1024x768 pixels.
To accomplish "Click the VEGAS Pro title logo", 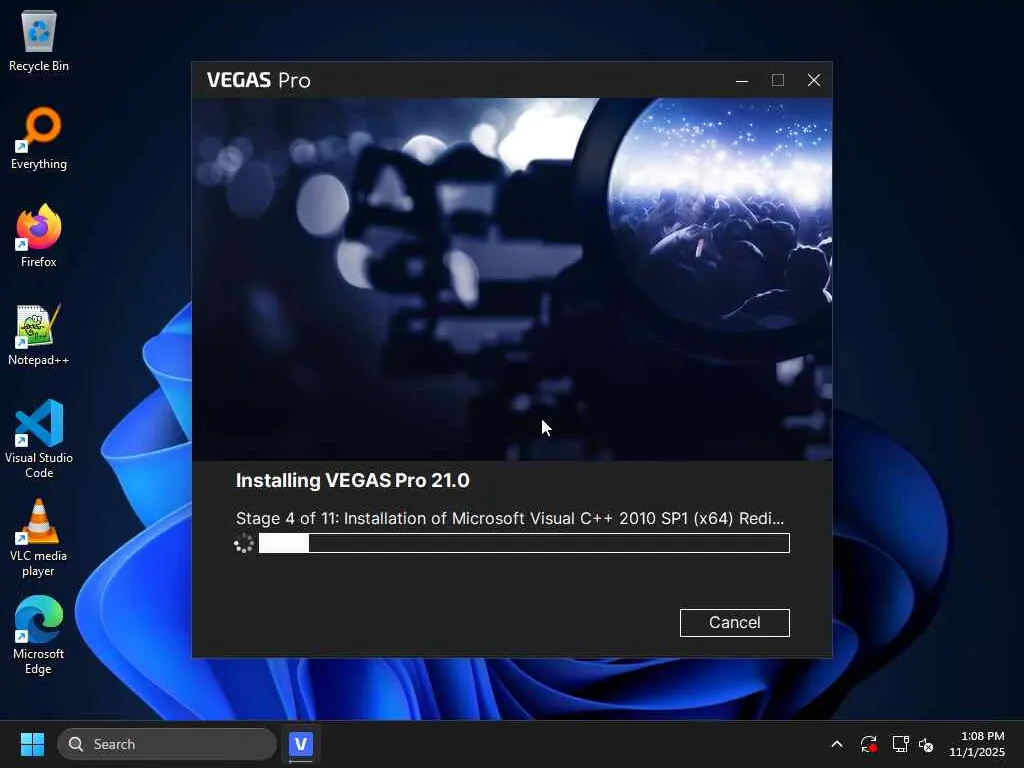I will click(x=259, y=80).
